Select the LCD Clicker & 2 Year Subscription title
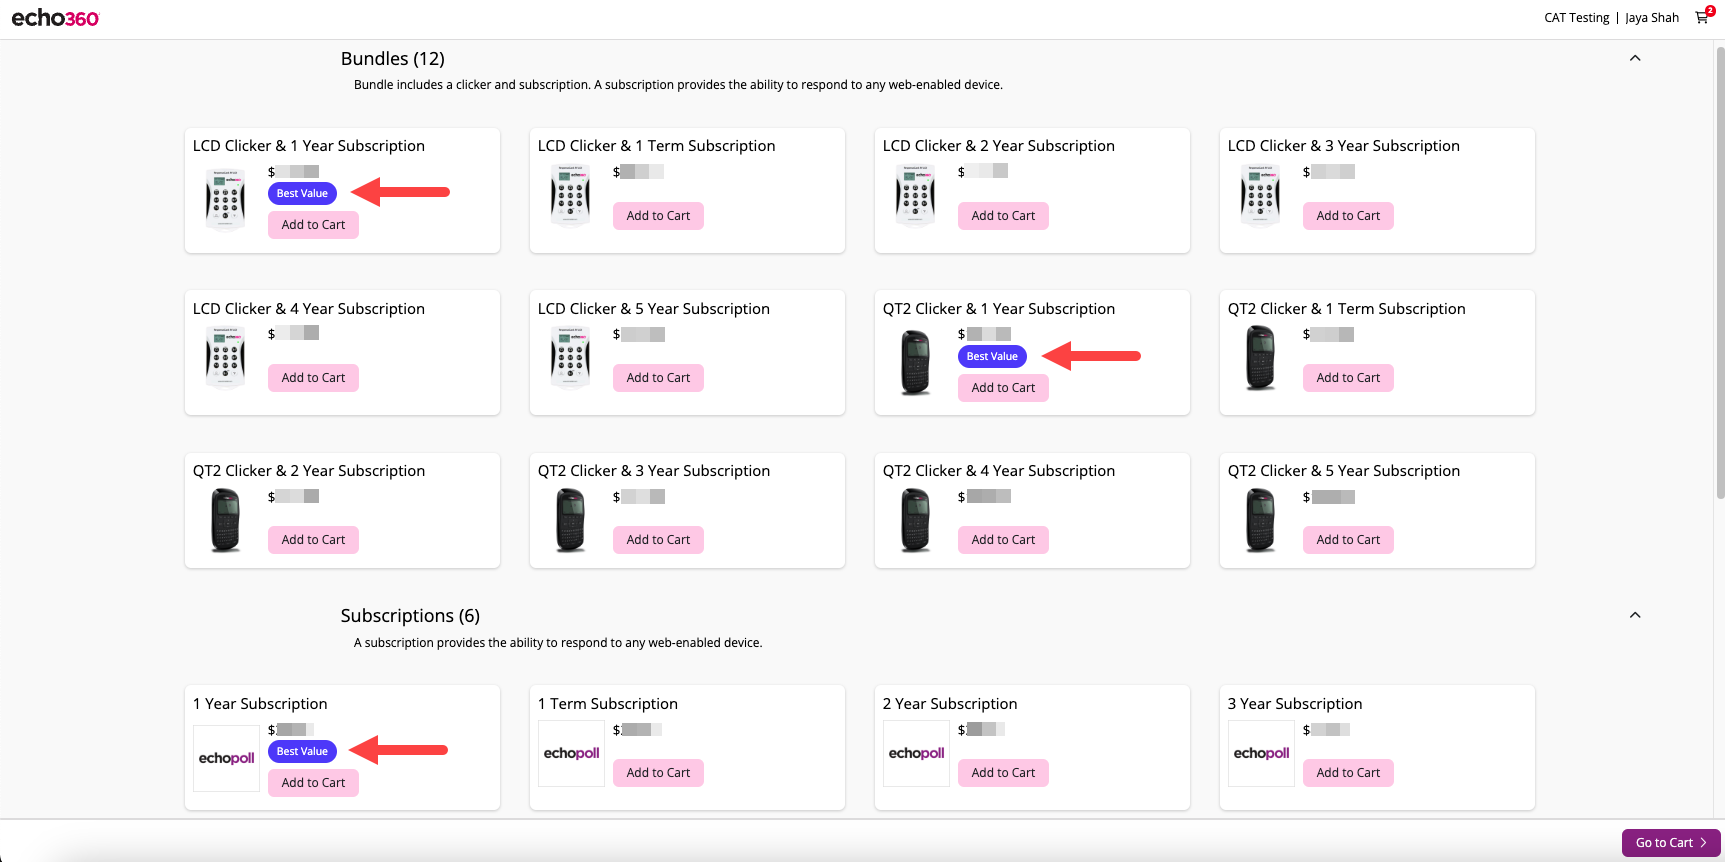 [x=998, y=146]
